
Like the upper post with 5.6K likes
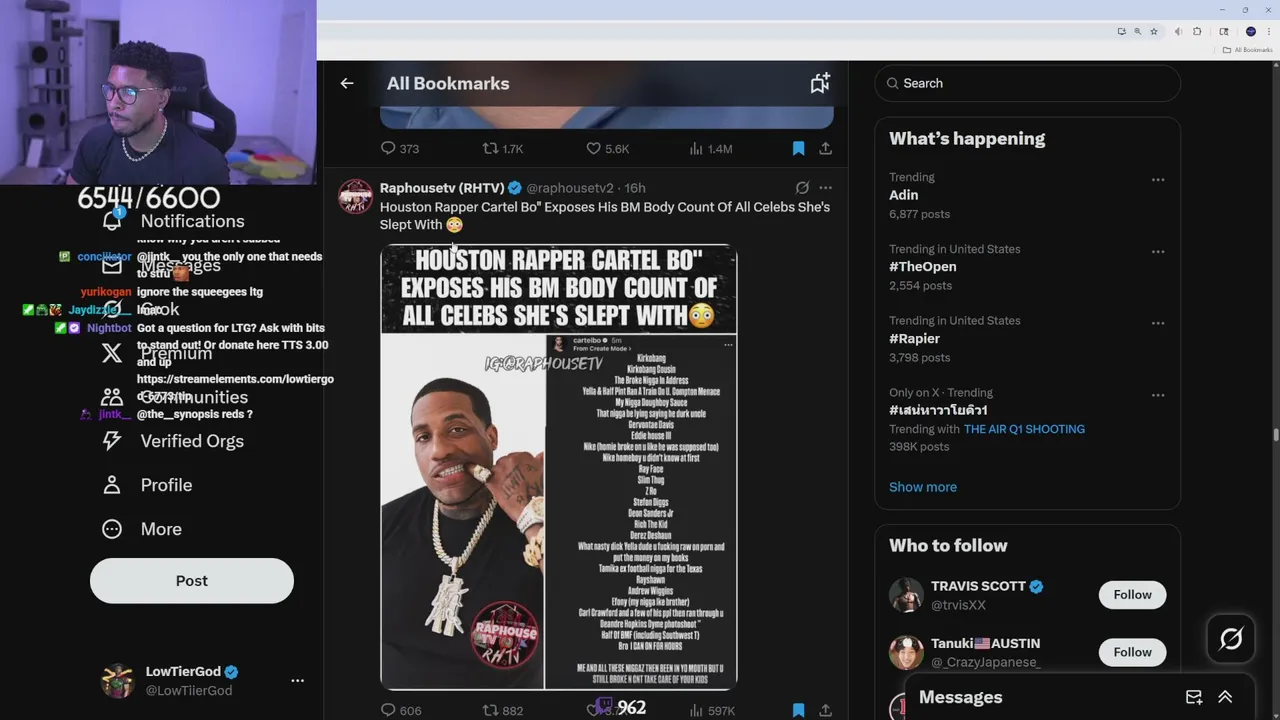click(x=607, y=148)
